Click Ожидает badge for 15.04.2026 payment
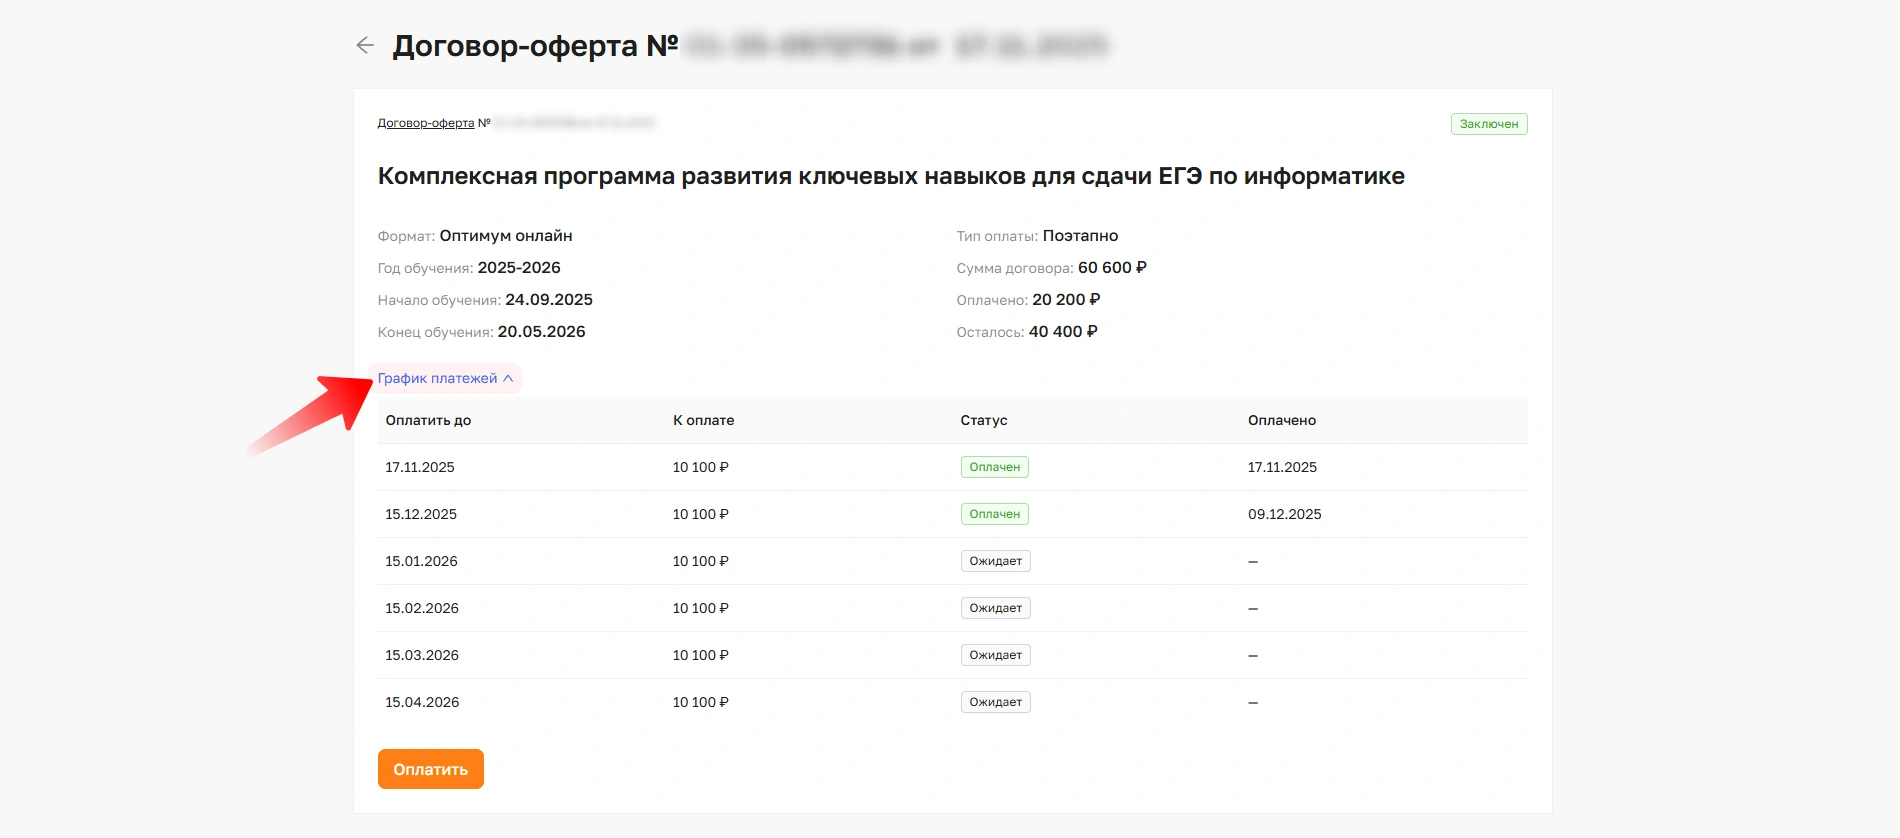 [x=995, y=702]
